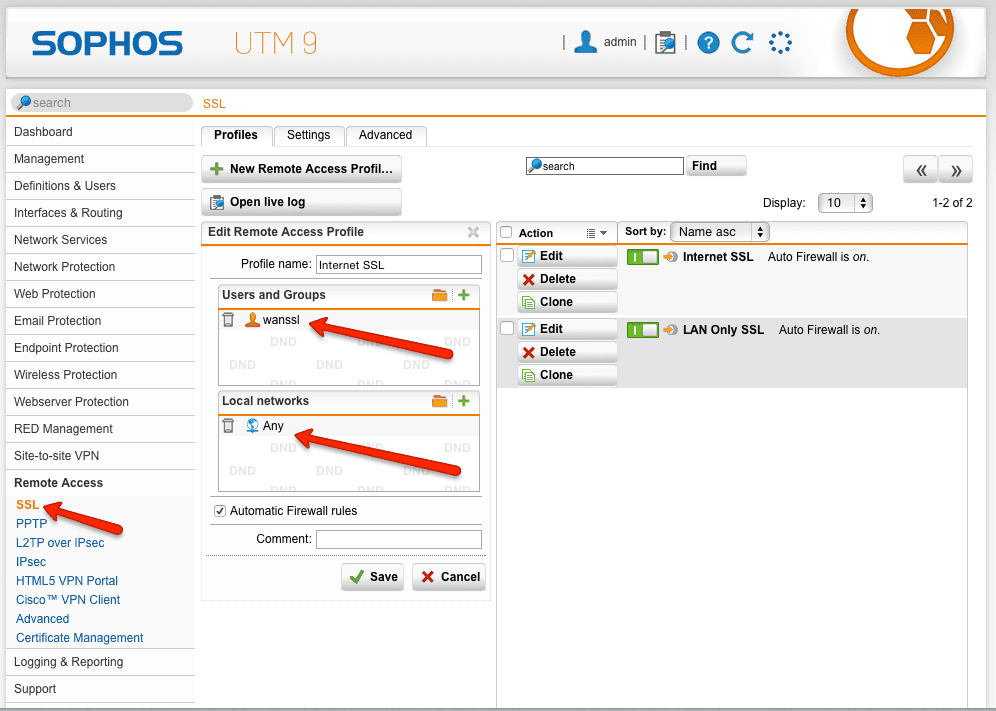Cancel editing the profile

click(449, 577)
